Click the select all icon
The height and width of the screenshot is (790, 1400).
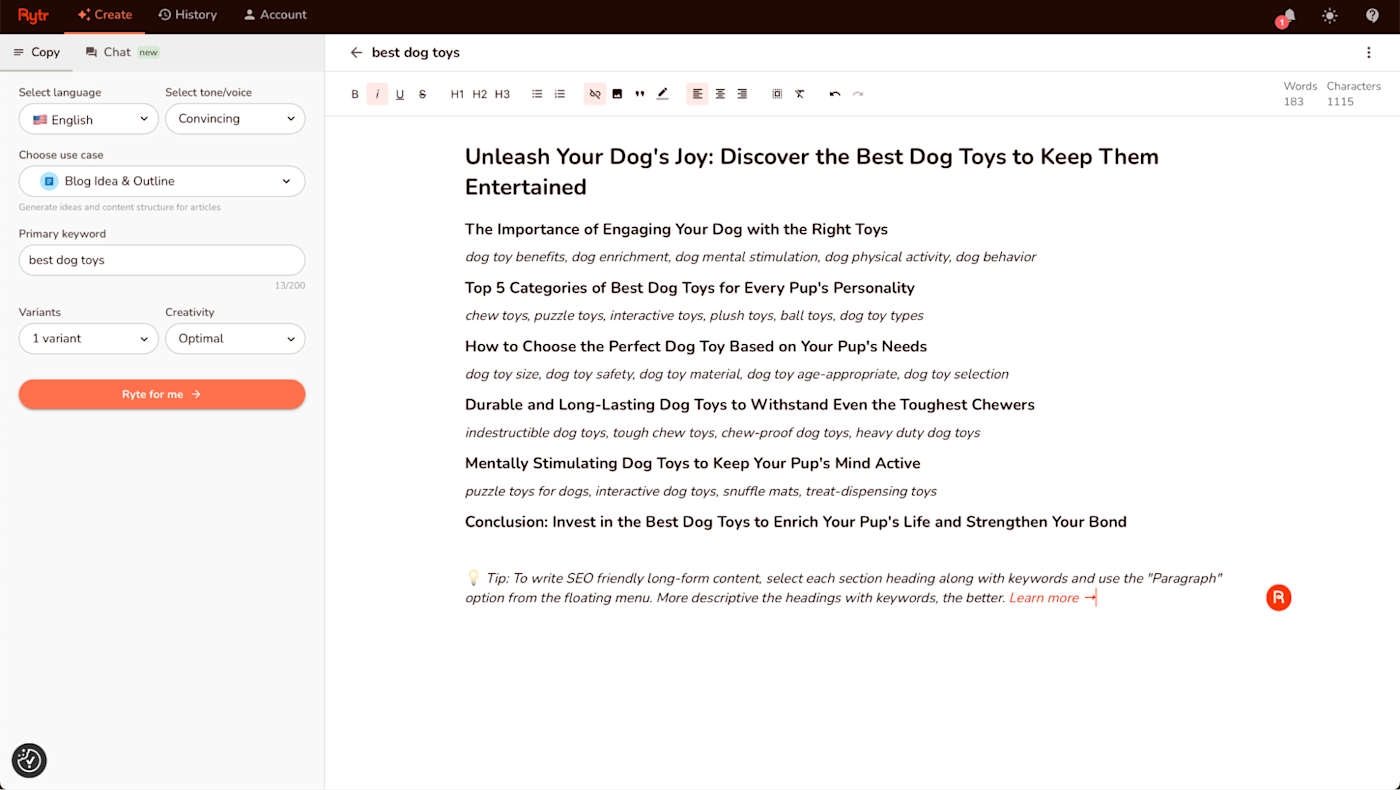point(777,94)
